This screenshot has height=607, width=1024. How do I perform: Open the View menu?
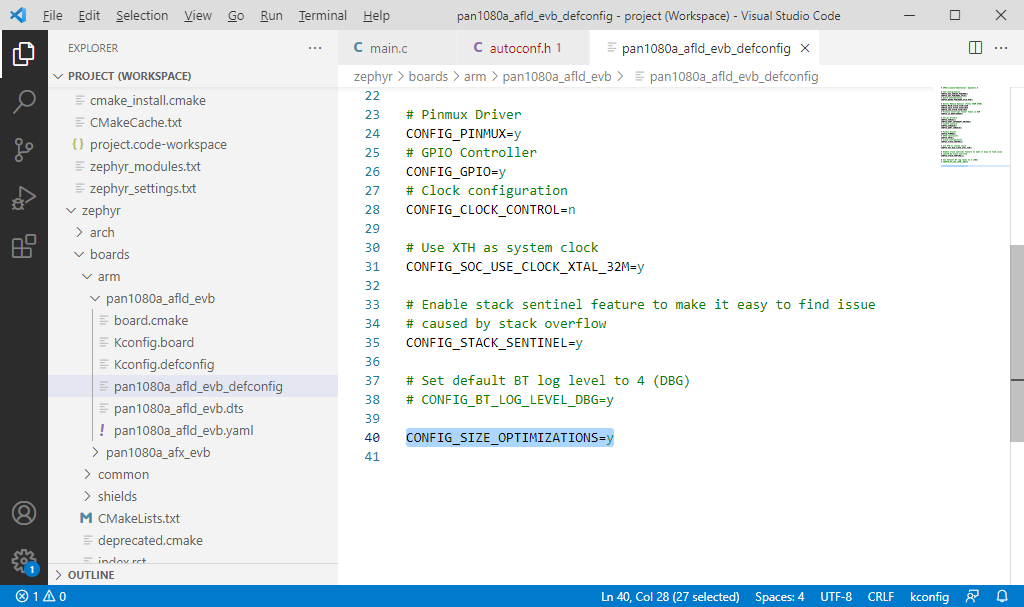[x=197, y=16]
